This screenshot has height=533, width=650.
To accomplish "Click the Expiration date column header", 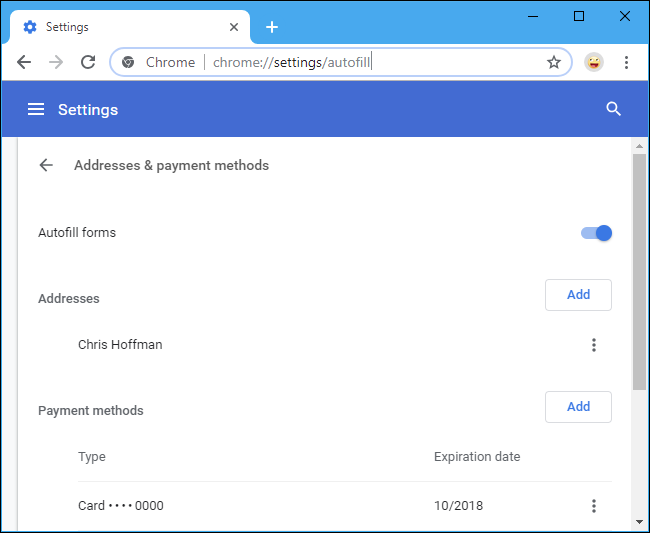I will (477, 457).
